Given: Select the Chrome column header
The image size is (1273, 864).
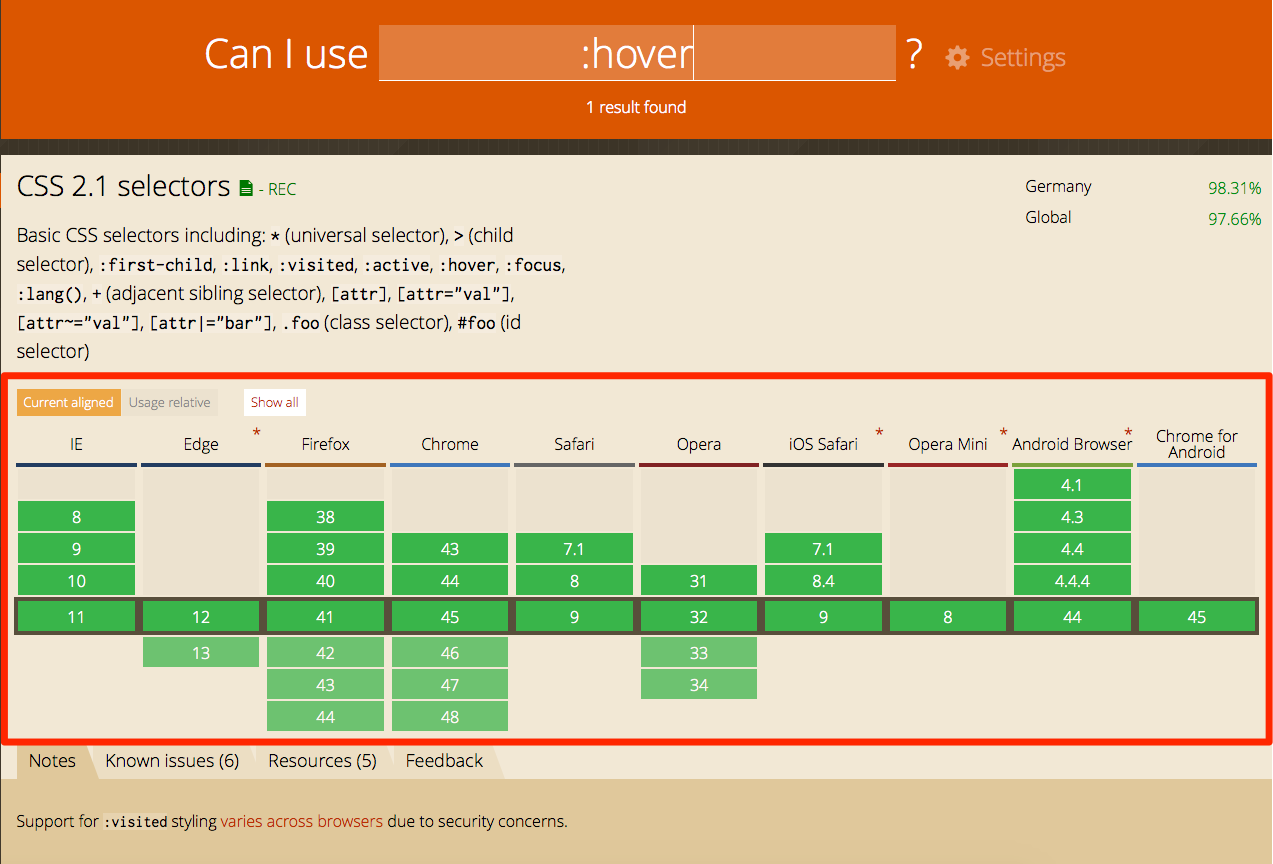Looking at the screenshot, I should (x=450, y=444).
